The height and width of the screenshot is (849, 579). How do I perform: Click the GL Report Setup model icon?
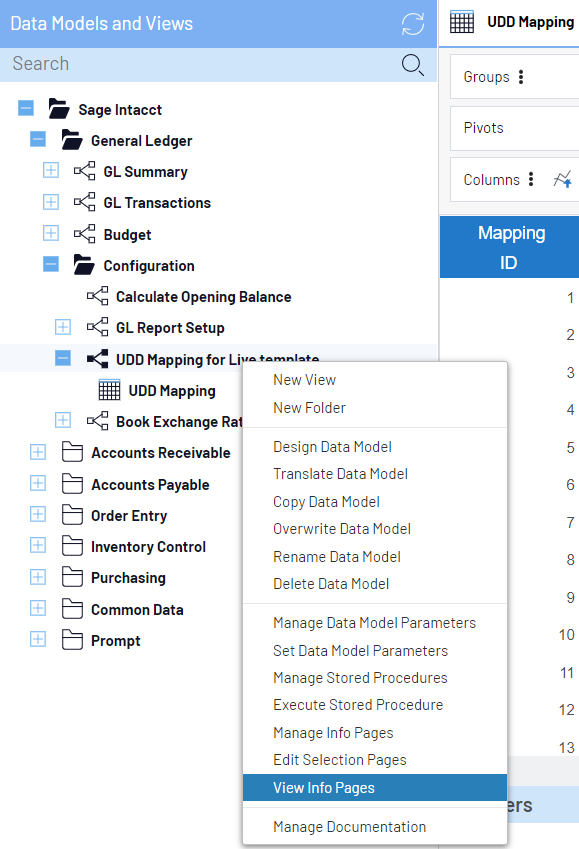pyautogui.click(x=97, y=327)
